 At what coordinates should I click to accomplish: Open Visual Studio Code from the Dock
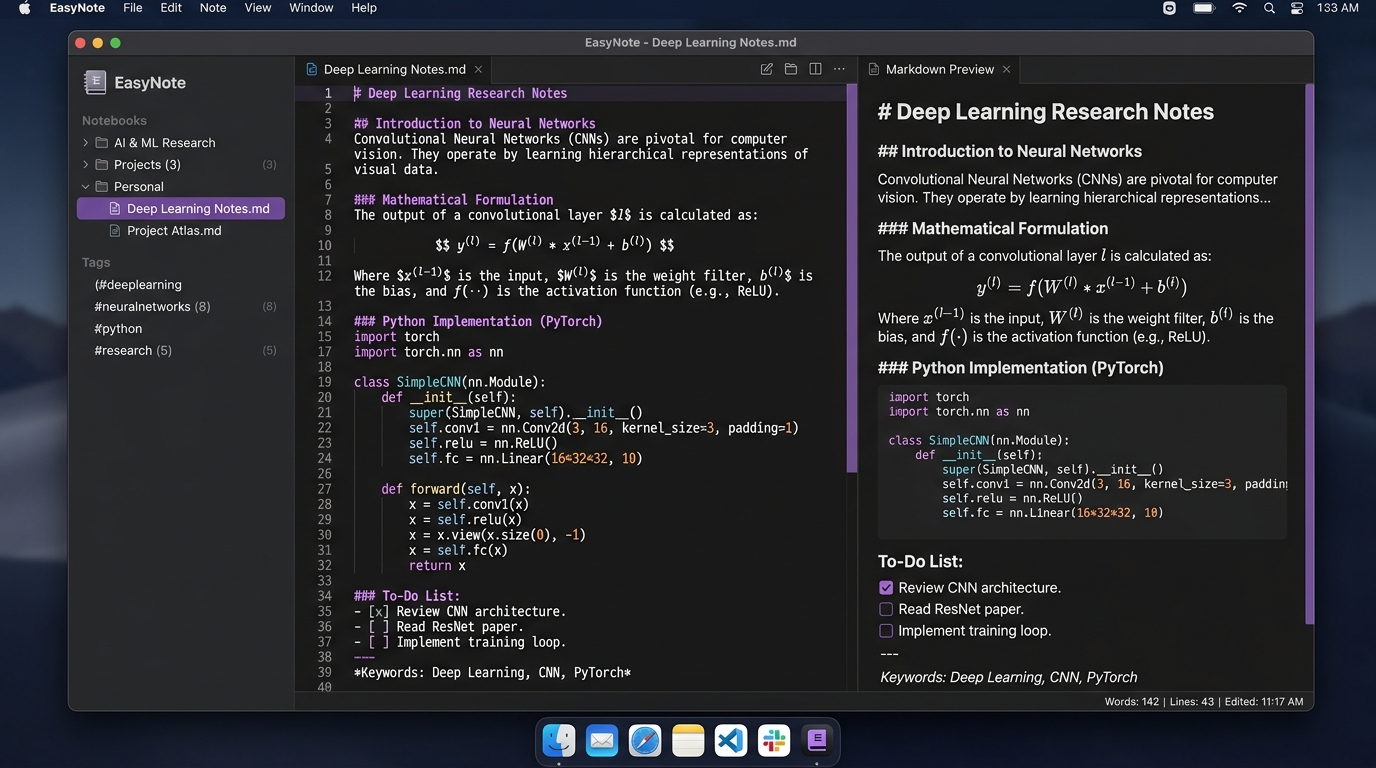[731, 740]
